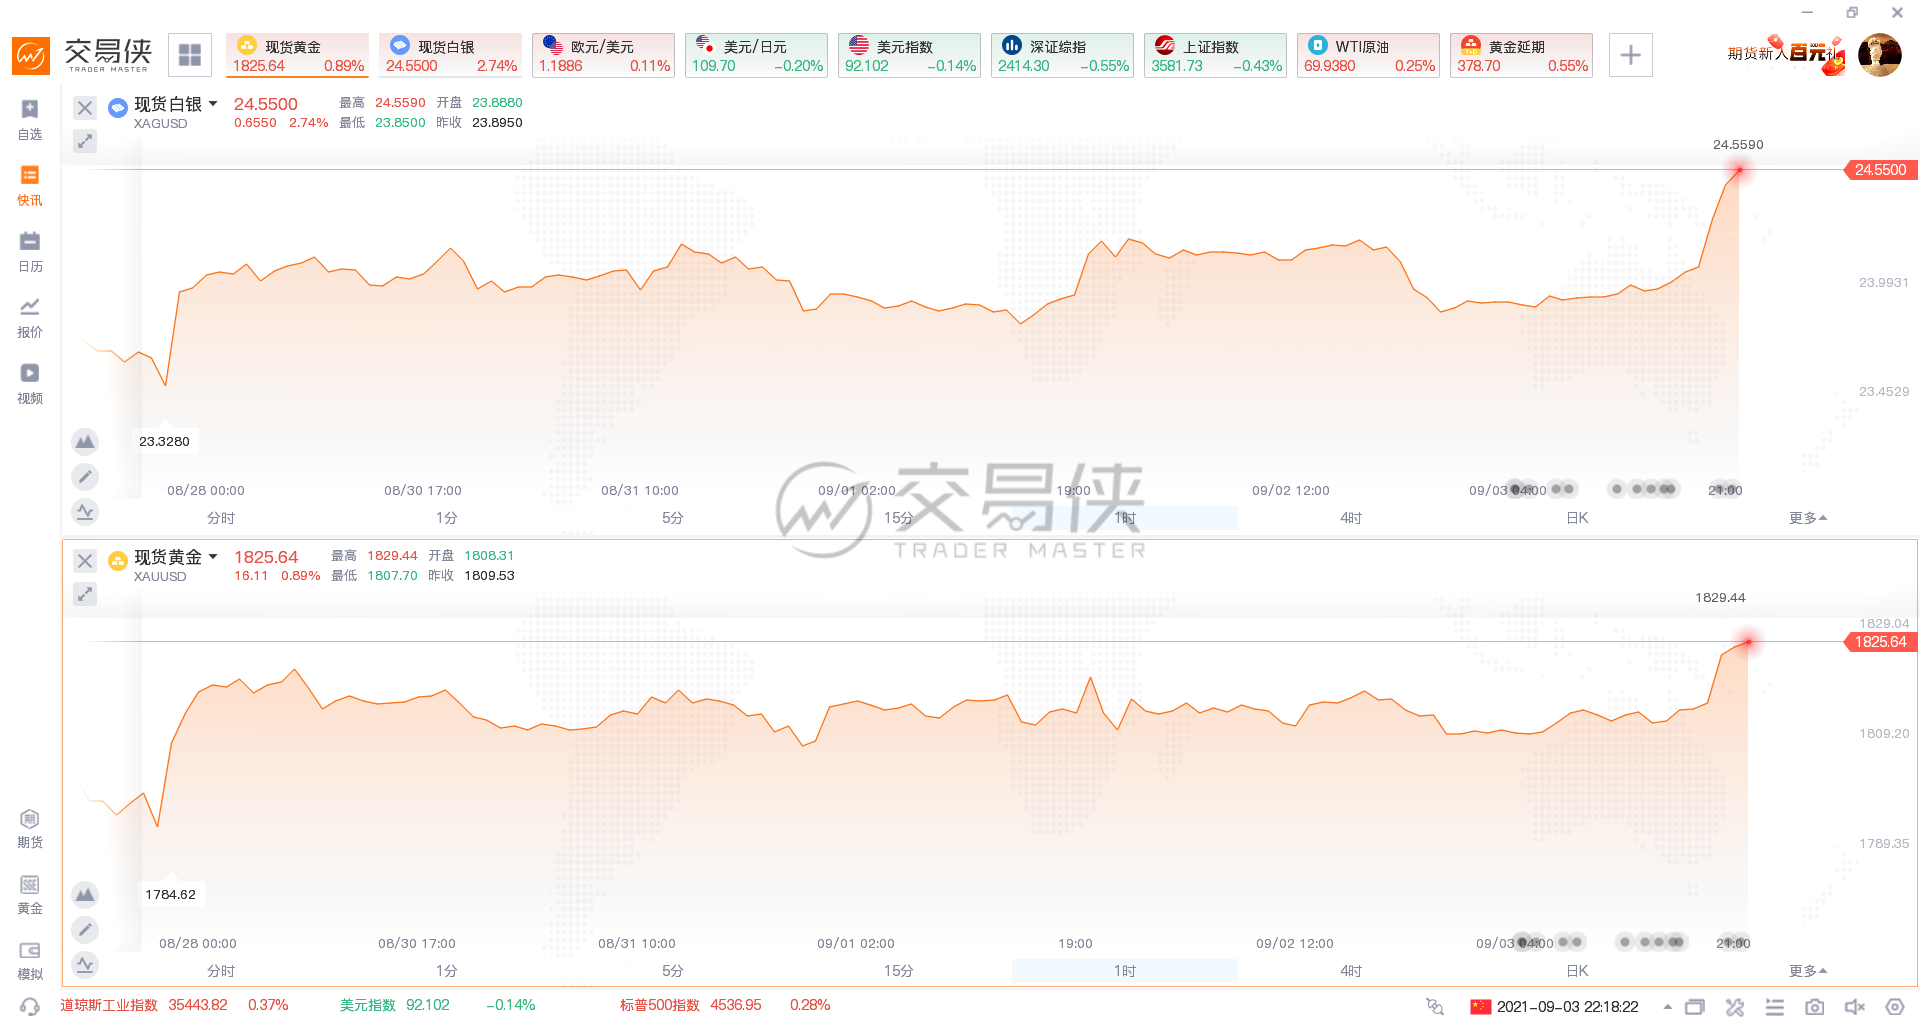The height and width of the screenshot is (1020, 1920).
Task: Toggle indicator wave icon on silver chart
Action: pyautogui.click(x=85, y=512)
